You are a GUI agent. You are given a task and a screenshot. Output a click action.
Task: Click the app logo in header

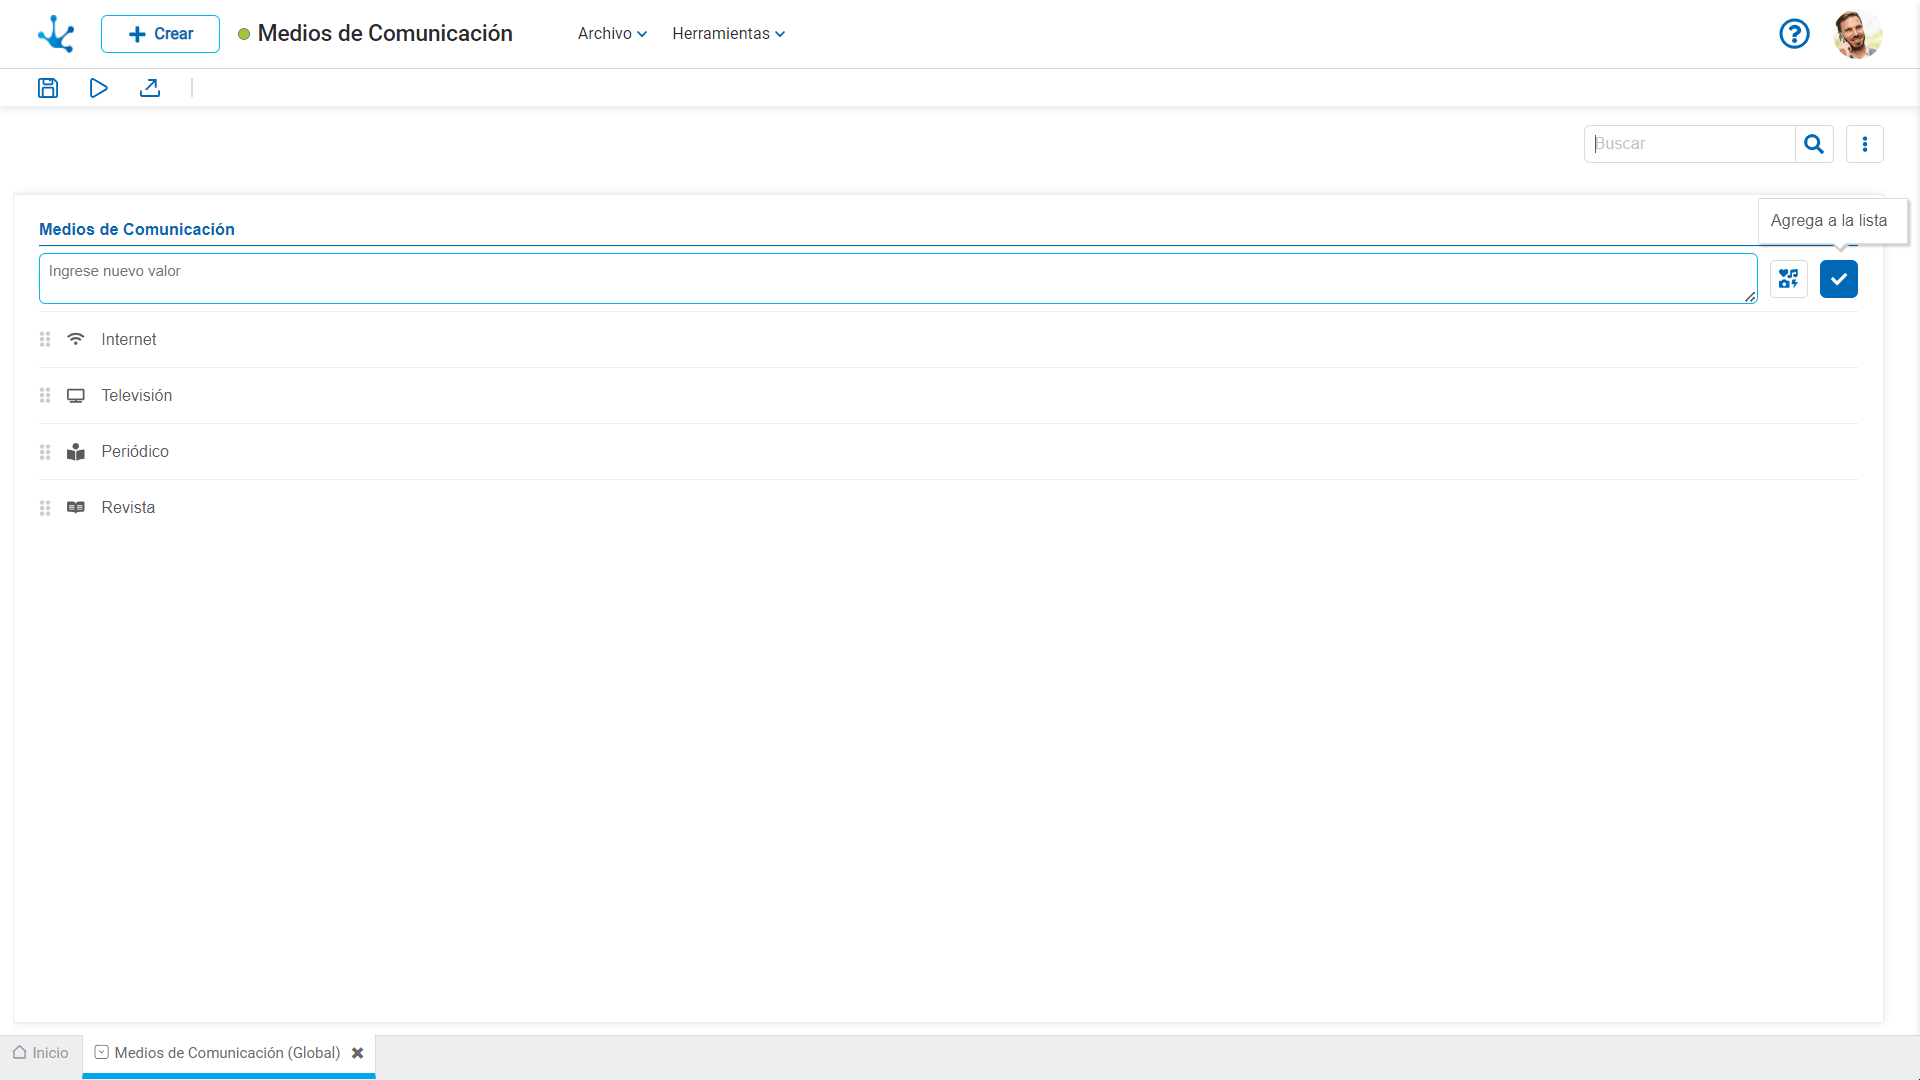[56, 34]
